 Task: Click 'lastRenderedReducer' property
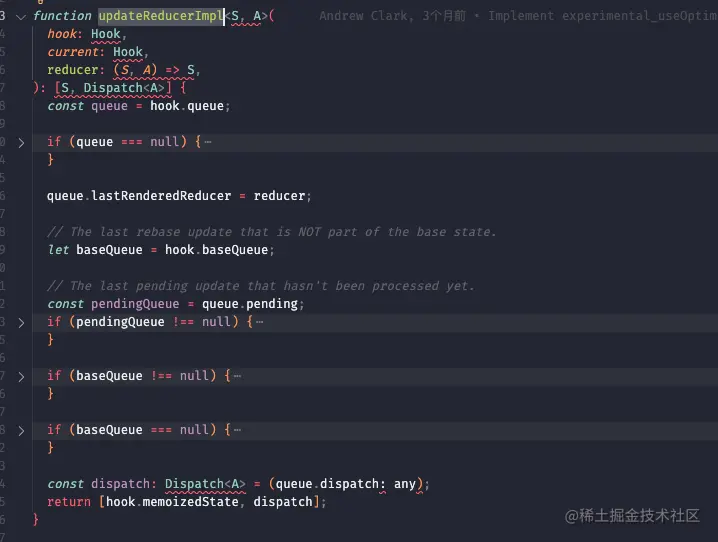[x=161, y=196]
